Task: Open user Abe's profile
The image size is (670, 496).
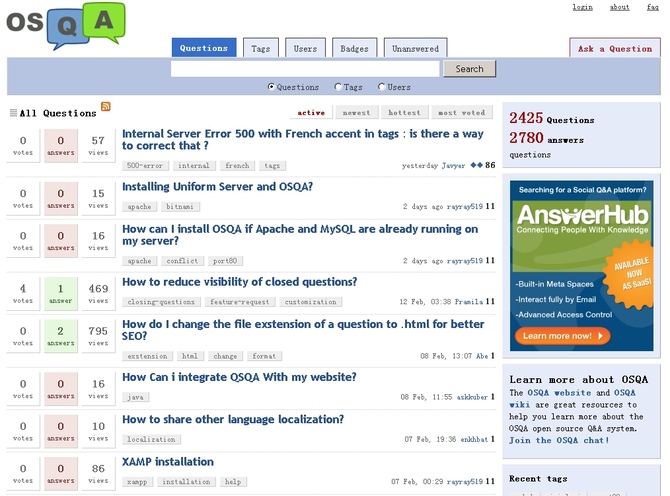Action: [482, 356]
